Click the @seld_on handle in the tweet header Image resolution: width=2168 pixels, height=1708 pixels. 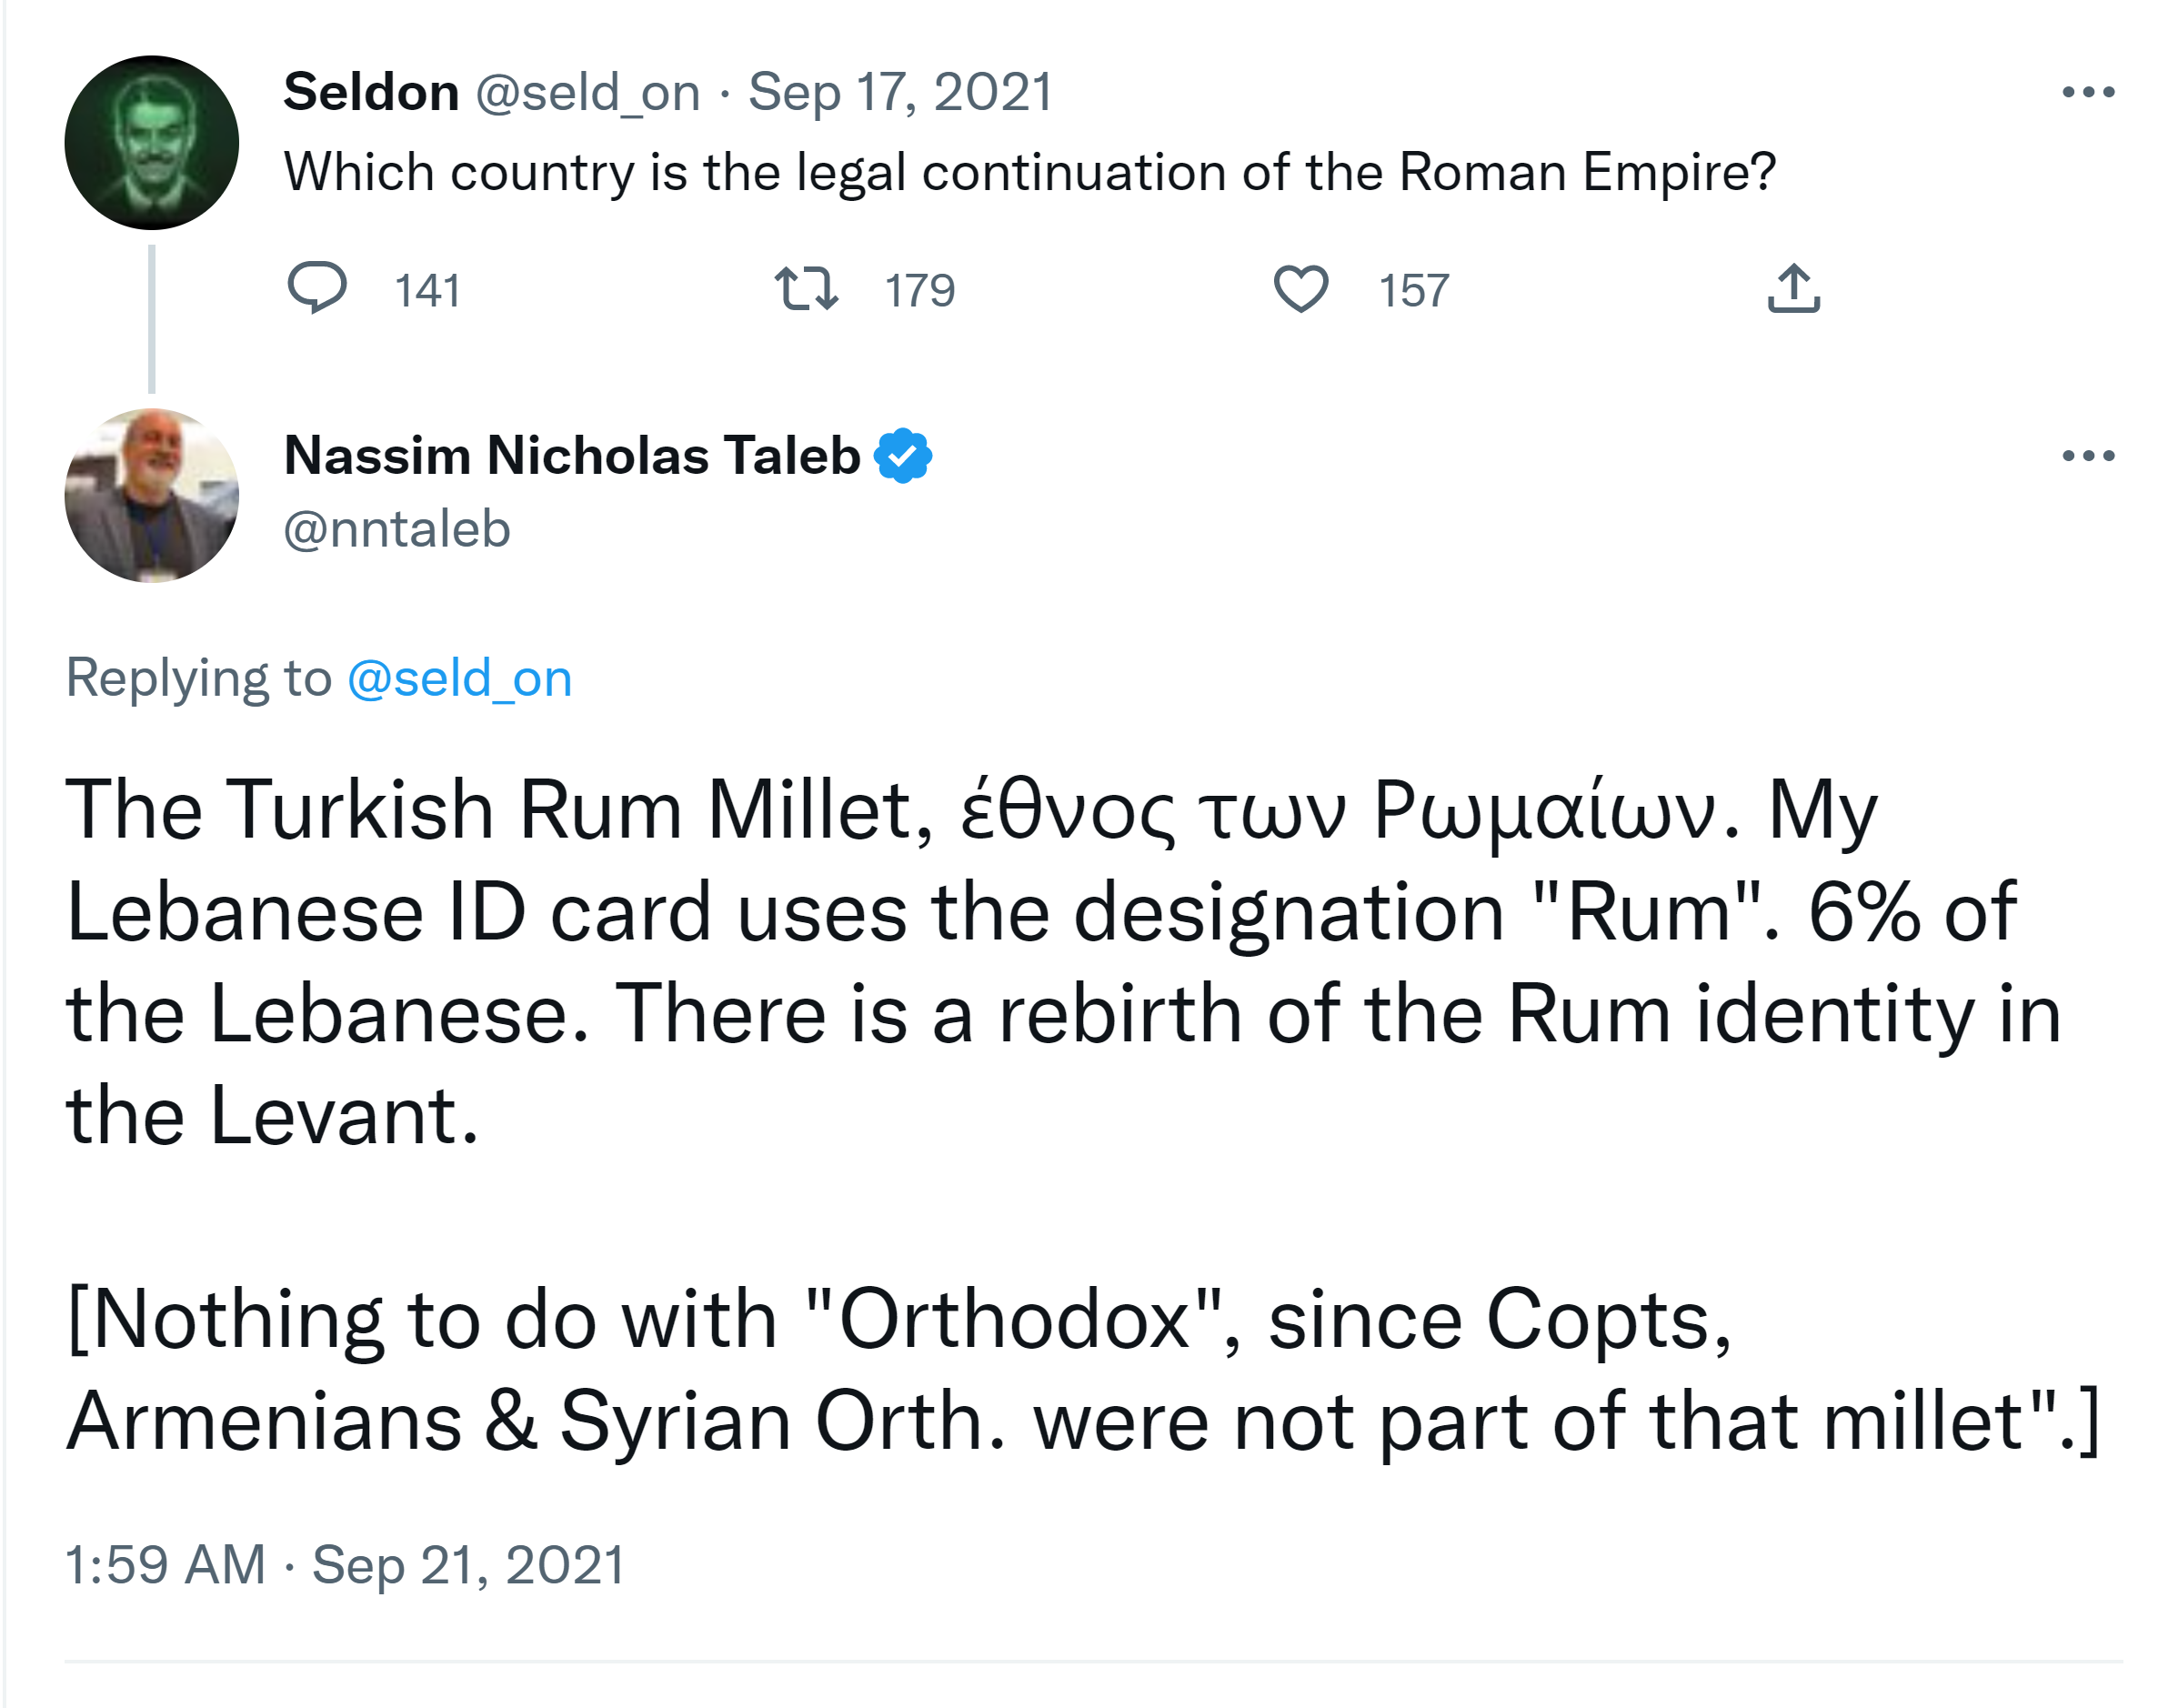coord(588,92)
